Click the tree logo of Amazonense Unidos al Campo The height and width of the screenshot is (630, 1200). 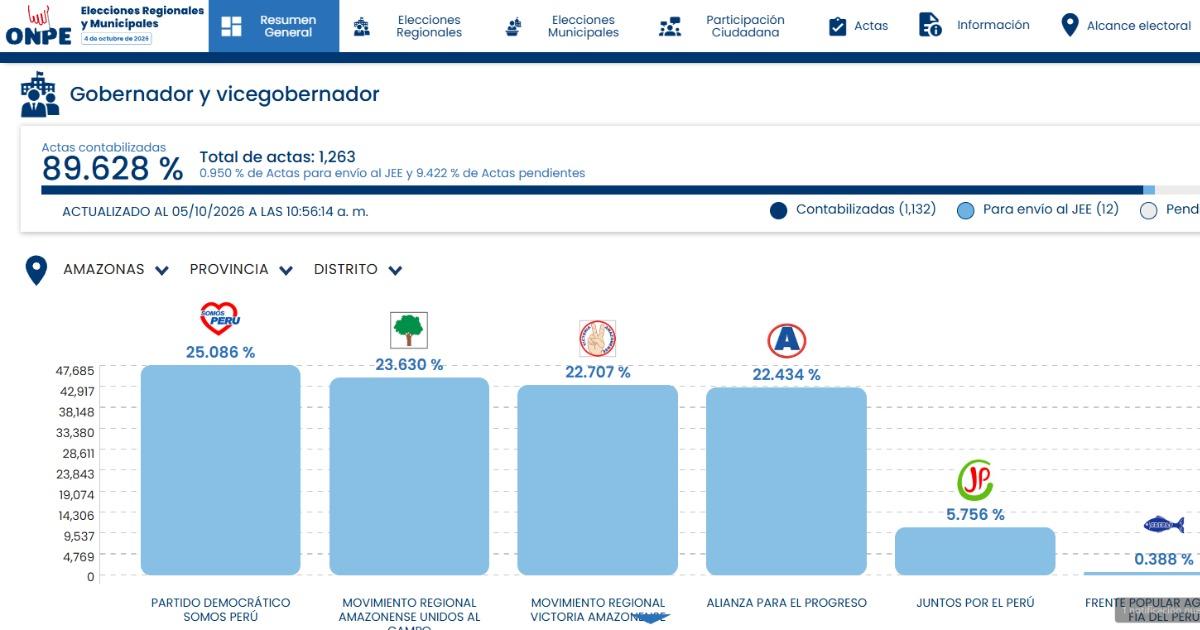click(x=408, y=329)
